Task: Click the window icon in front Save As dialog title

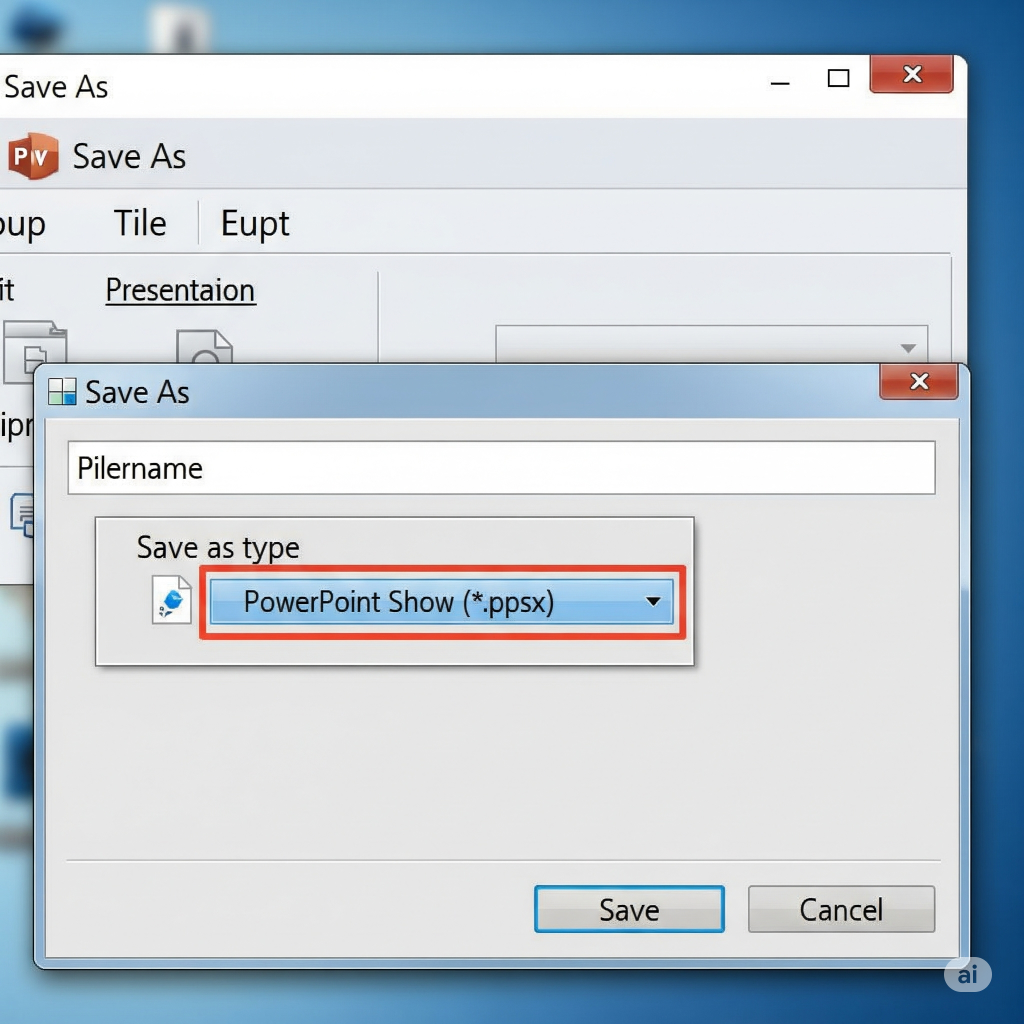Action: [x=63, y=392]
